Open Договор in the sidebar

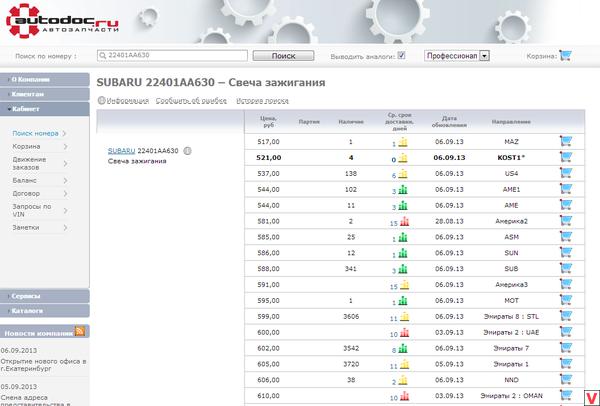26,194
